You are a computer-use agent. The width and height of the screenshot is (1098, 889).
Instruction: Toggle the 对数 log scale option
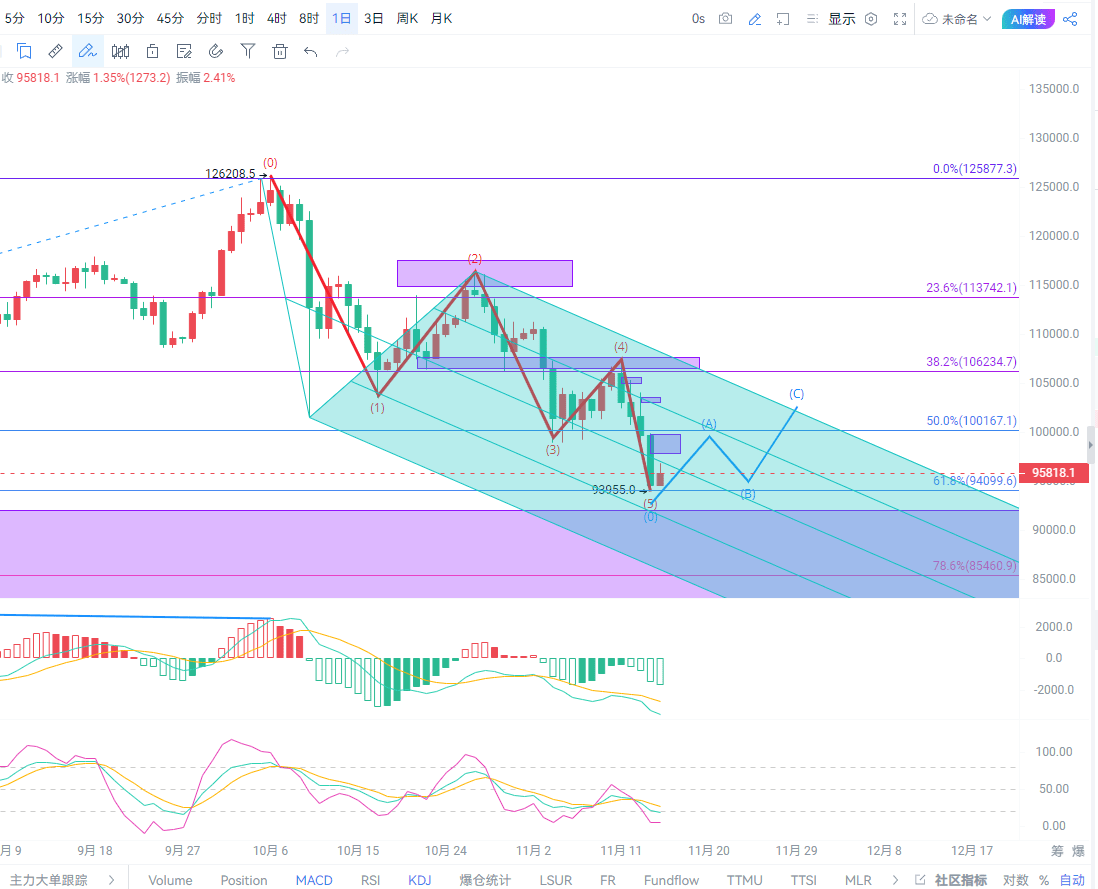point(1015,880)
